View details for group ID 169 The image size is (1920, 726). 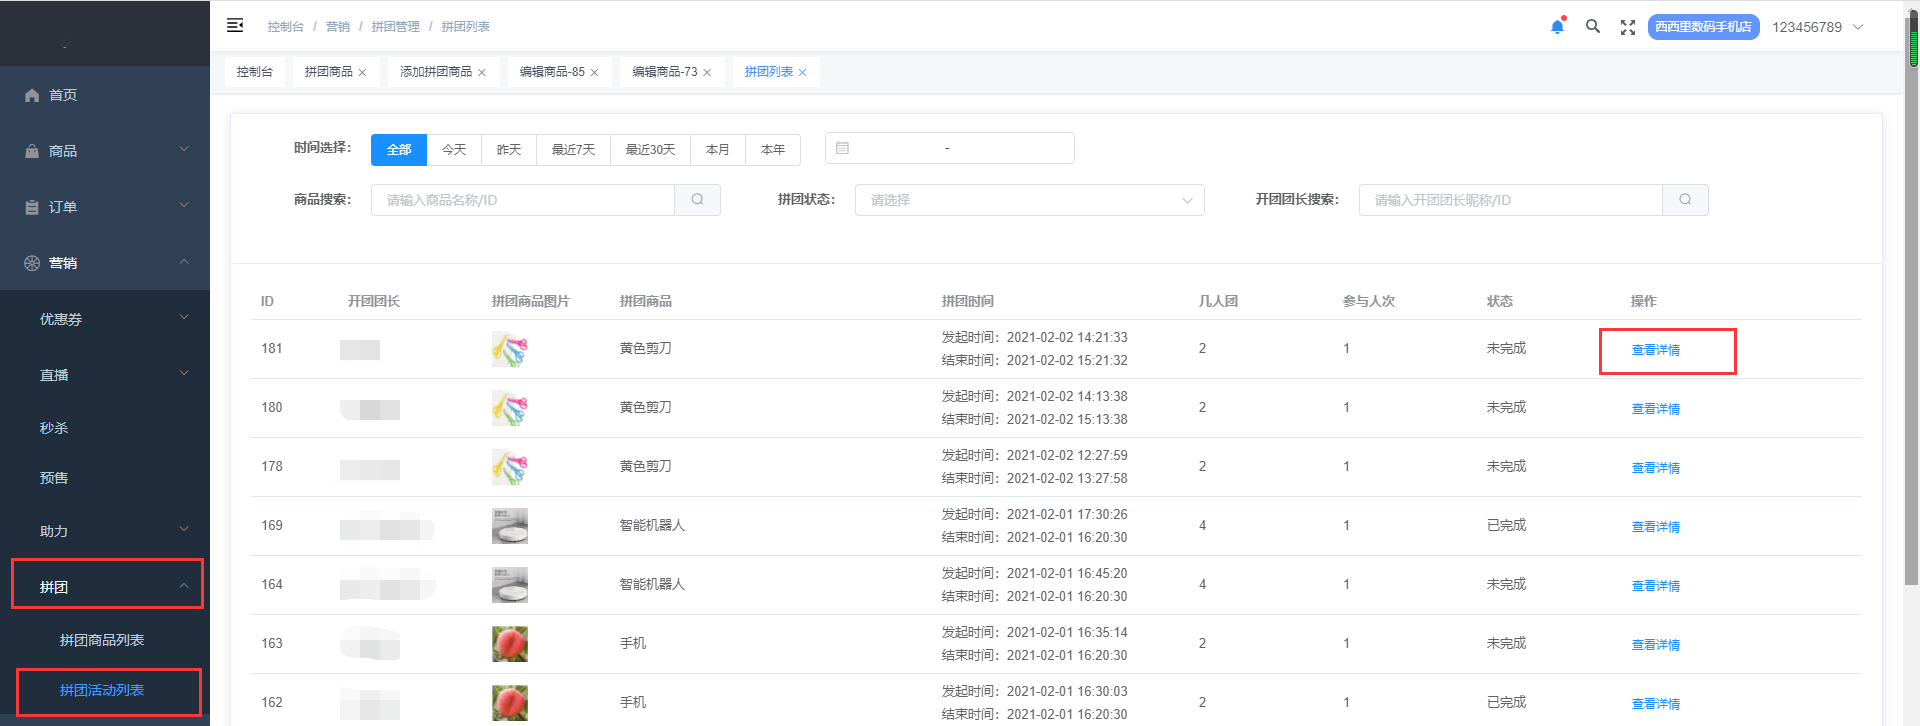[1655, 527]
